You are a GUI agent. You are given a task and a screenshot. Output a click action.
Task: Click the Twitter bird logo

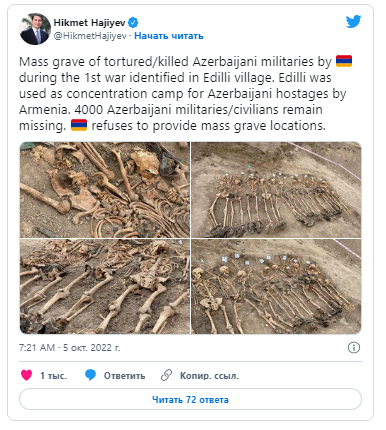(353, 22)
